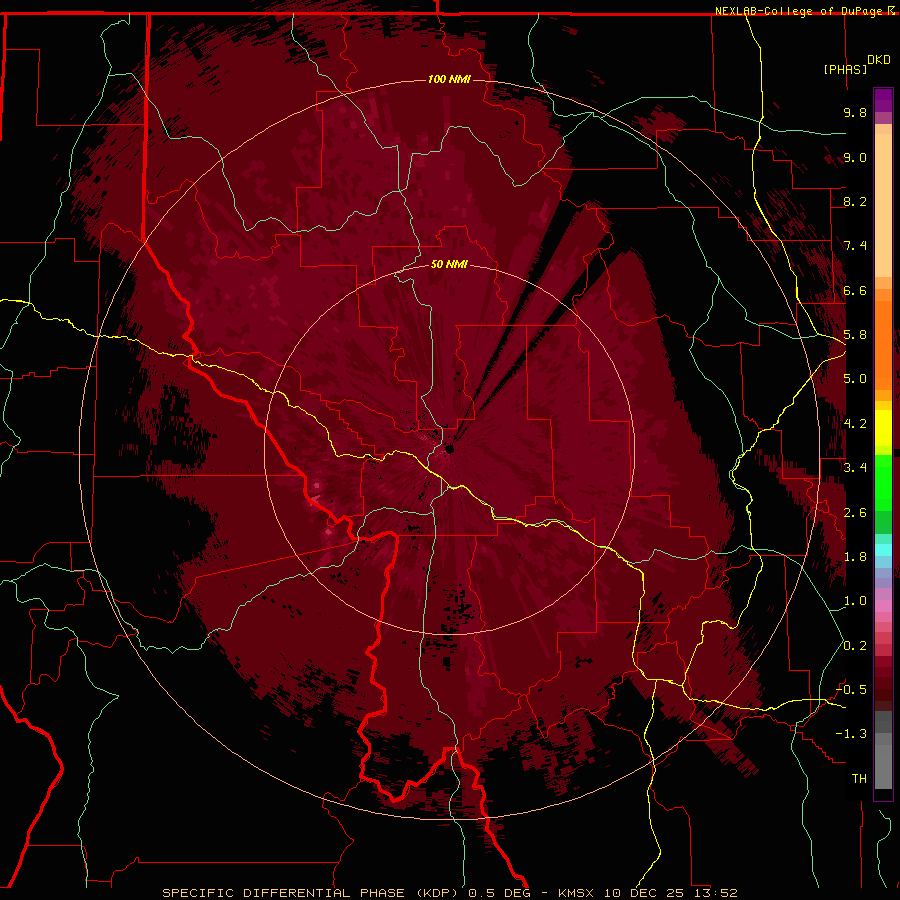Click the KMSX radar site dot at center
This screenshot has height=900, width=900.
click(x=449, y=449)
